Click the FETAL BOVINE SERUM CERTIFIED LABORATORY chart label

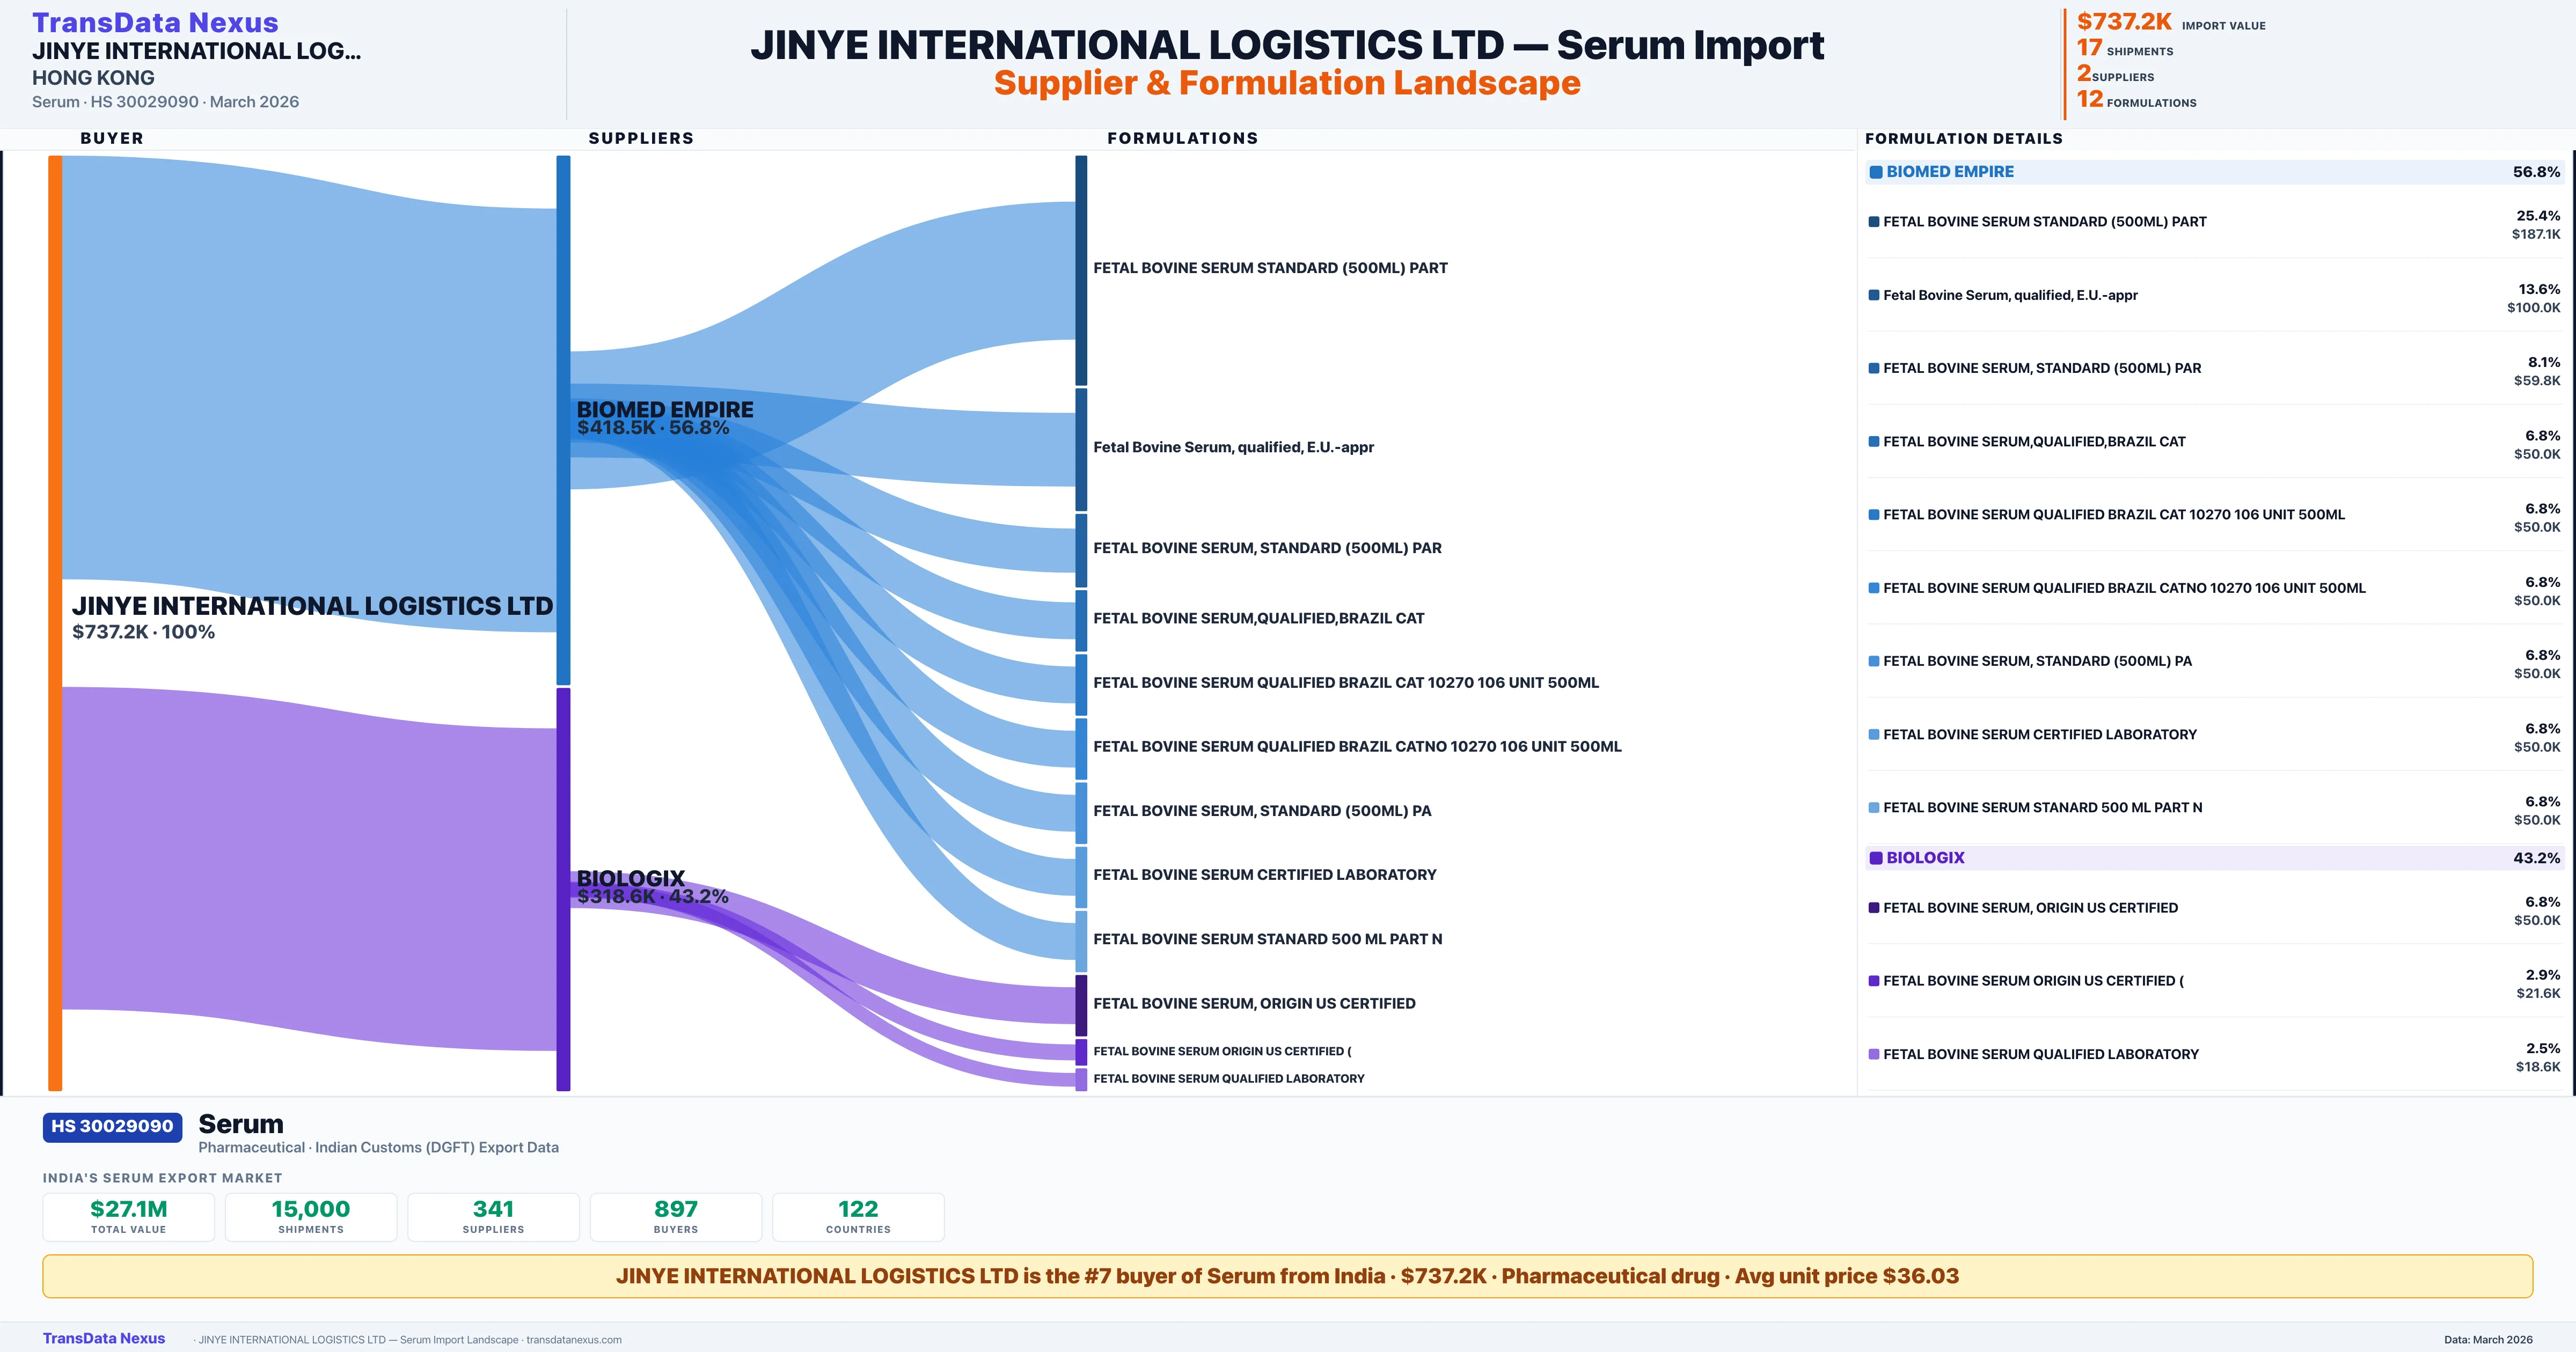coord(1264,874)
